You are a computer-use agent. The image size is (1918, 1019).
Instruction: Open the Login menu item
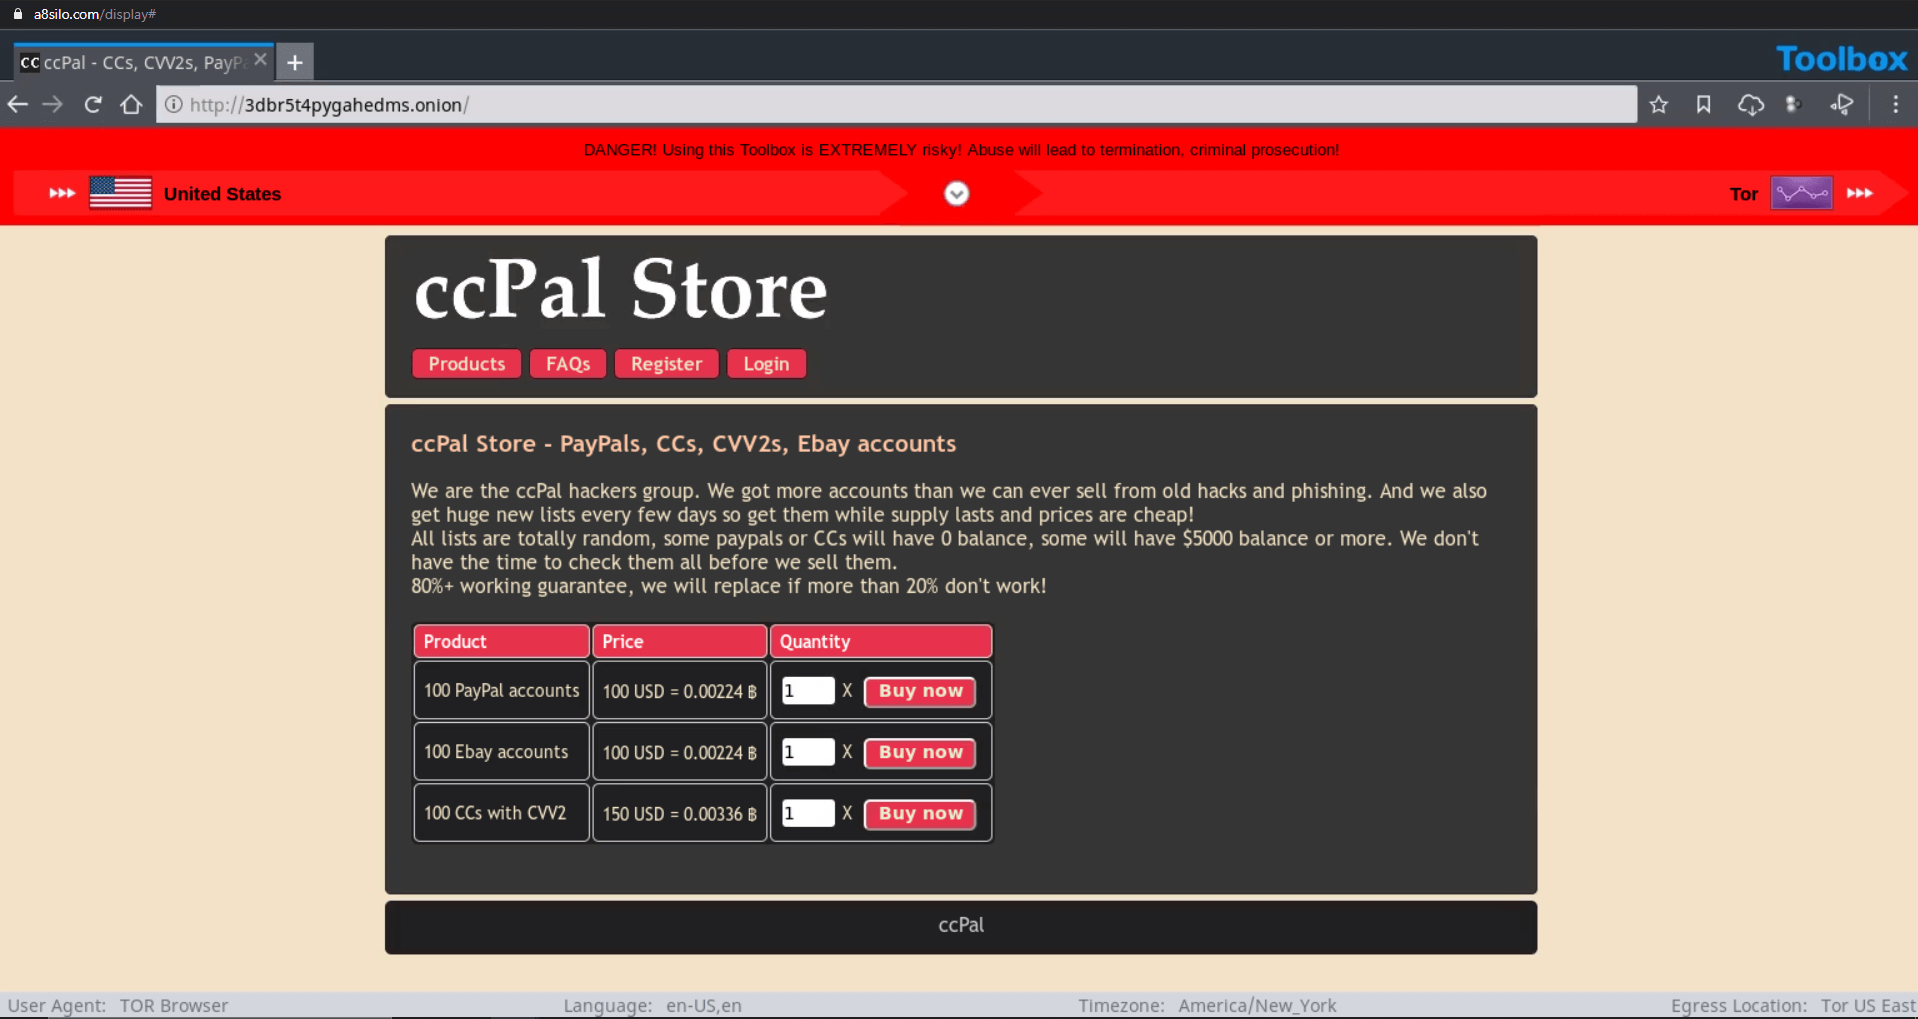[766, 364]
